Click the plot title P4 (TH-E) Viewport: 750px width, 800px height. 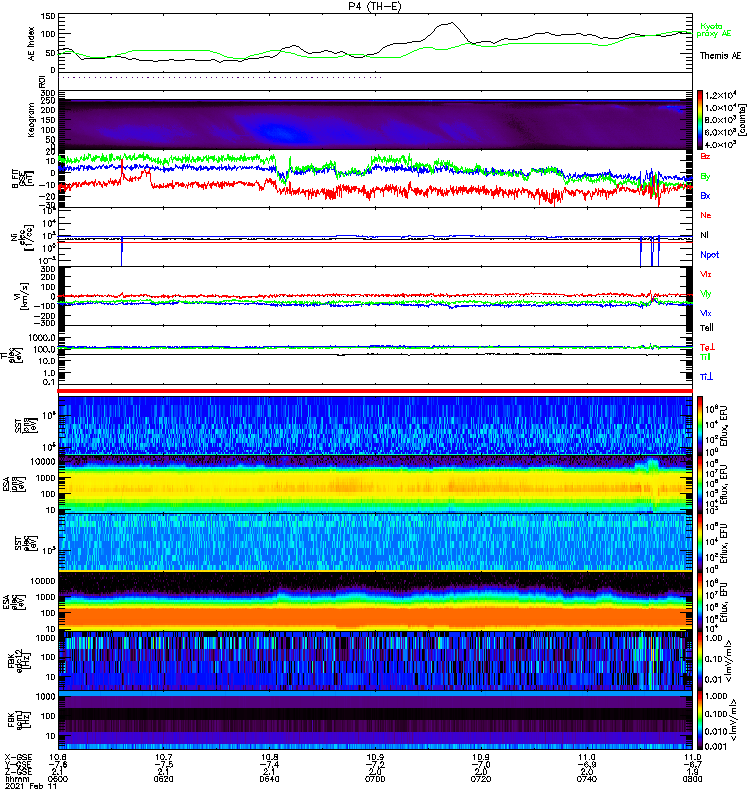click(x=375, y=6)
